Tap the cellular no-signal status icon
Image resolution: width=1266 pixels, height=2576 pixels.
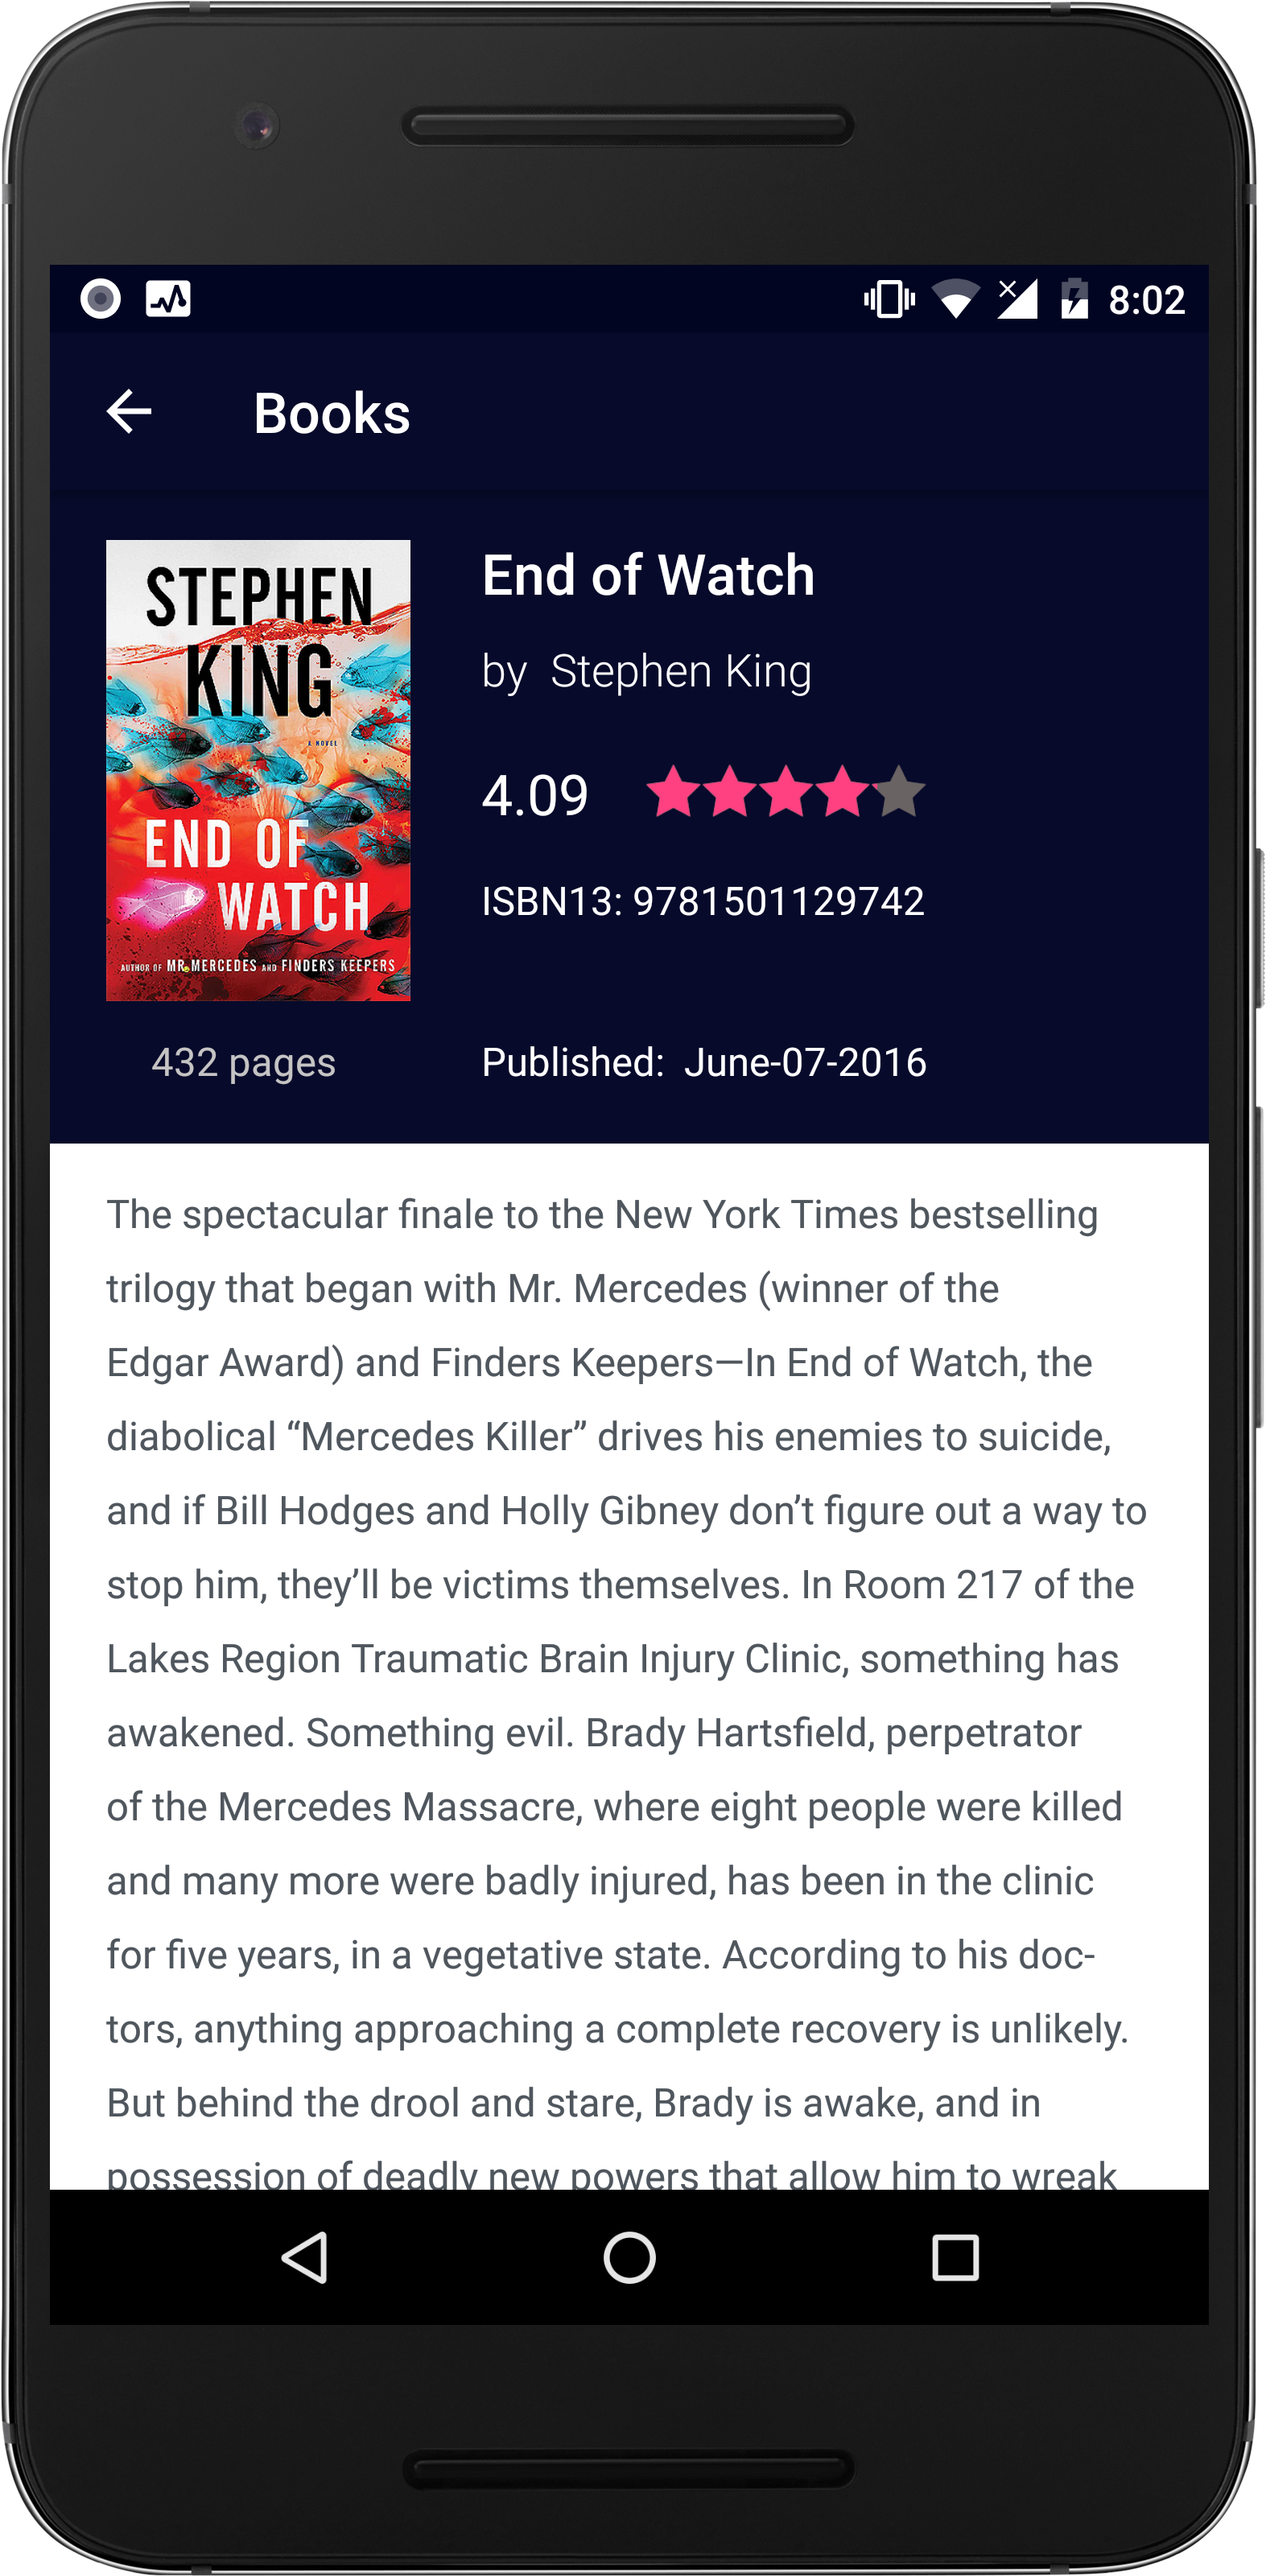1018,298
